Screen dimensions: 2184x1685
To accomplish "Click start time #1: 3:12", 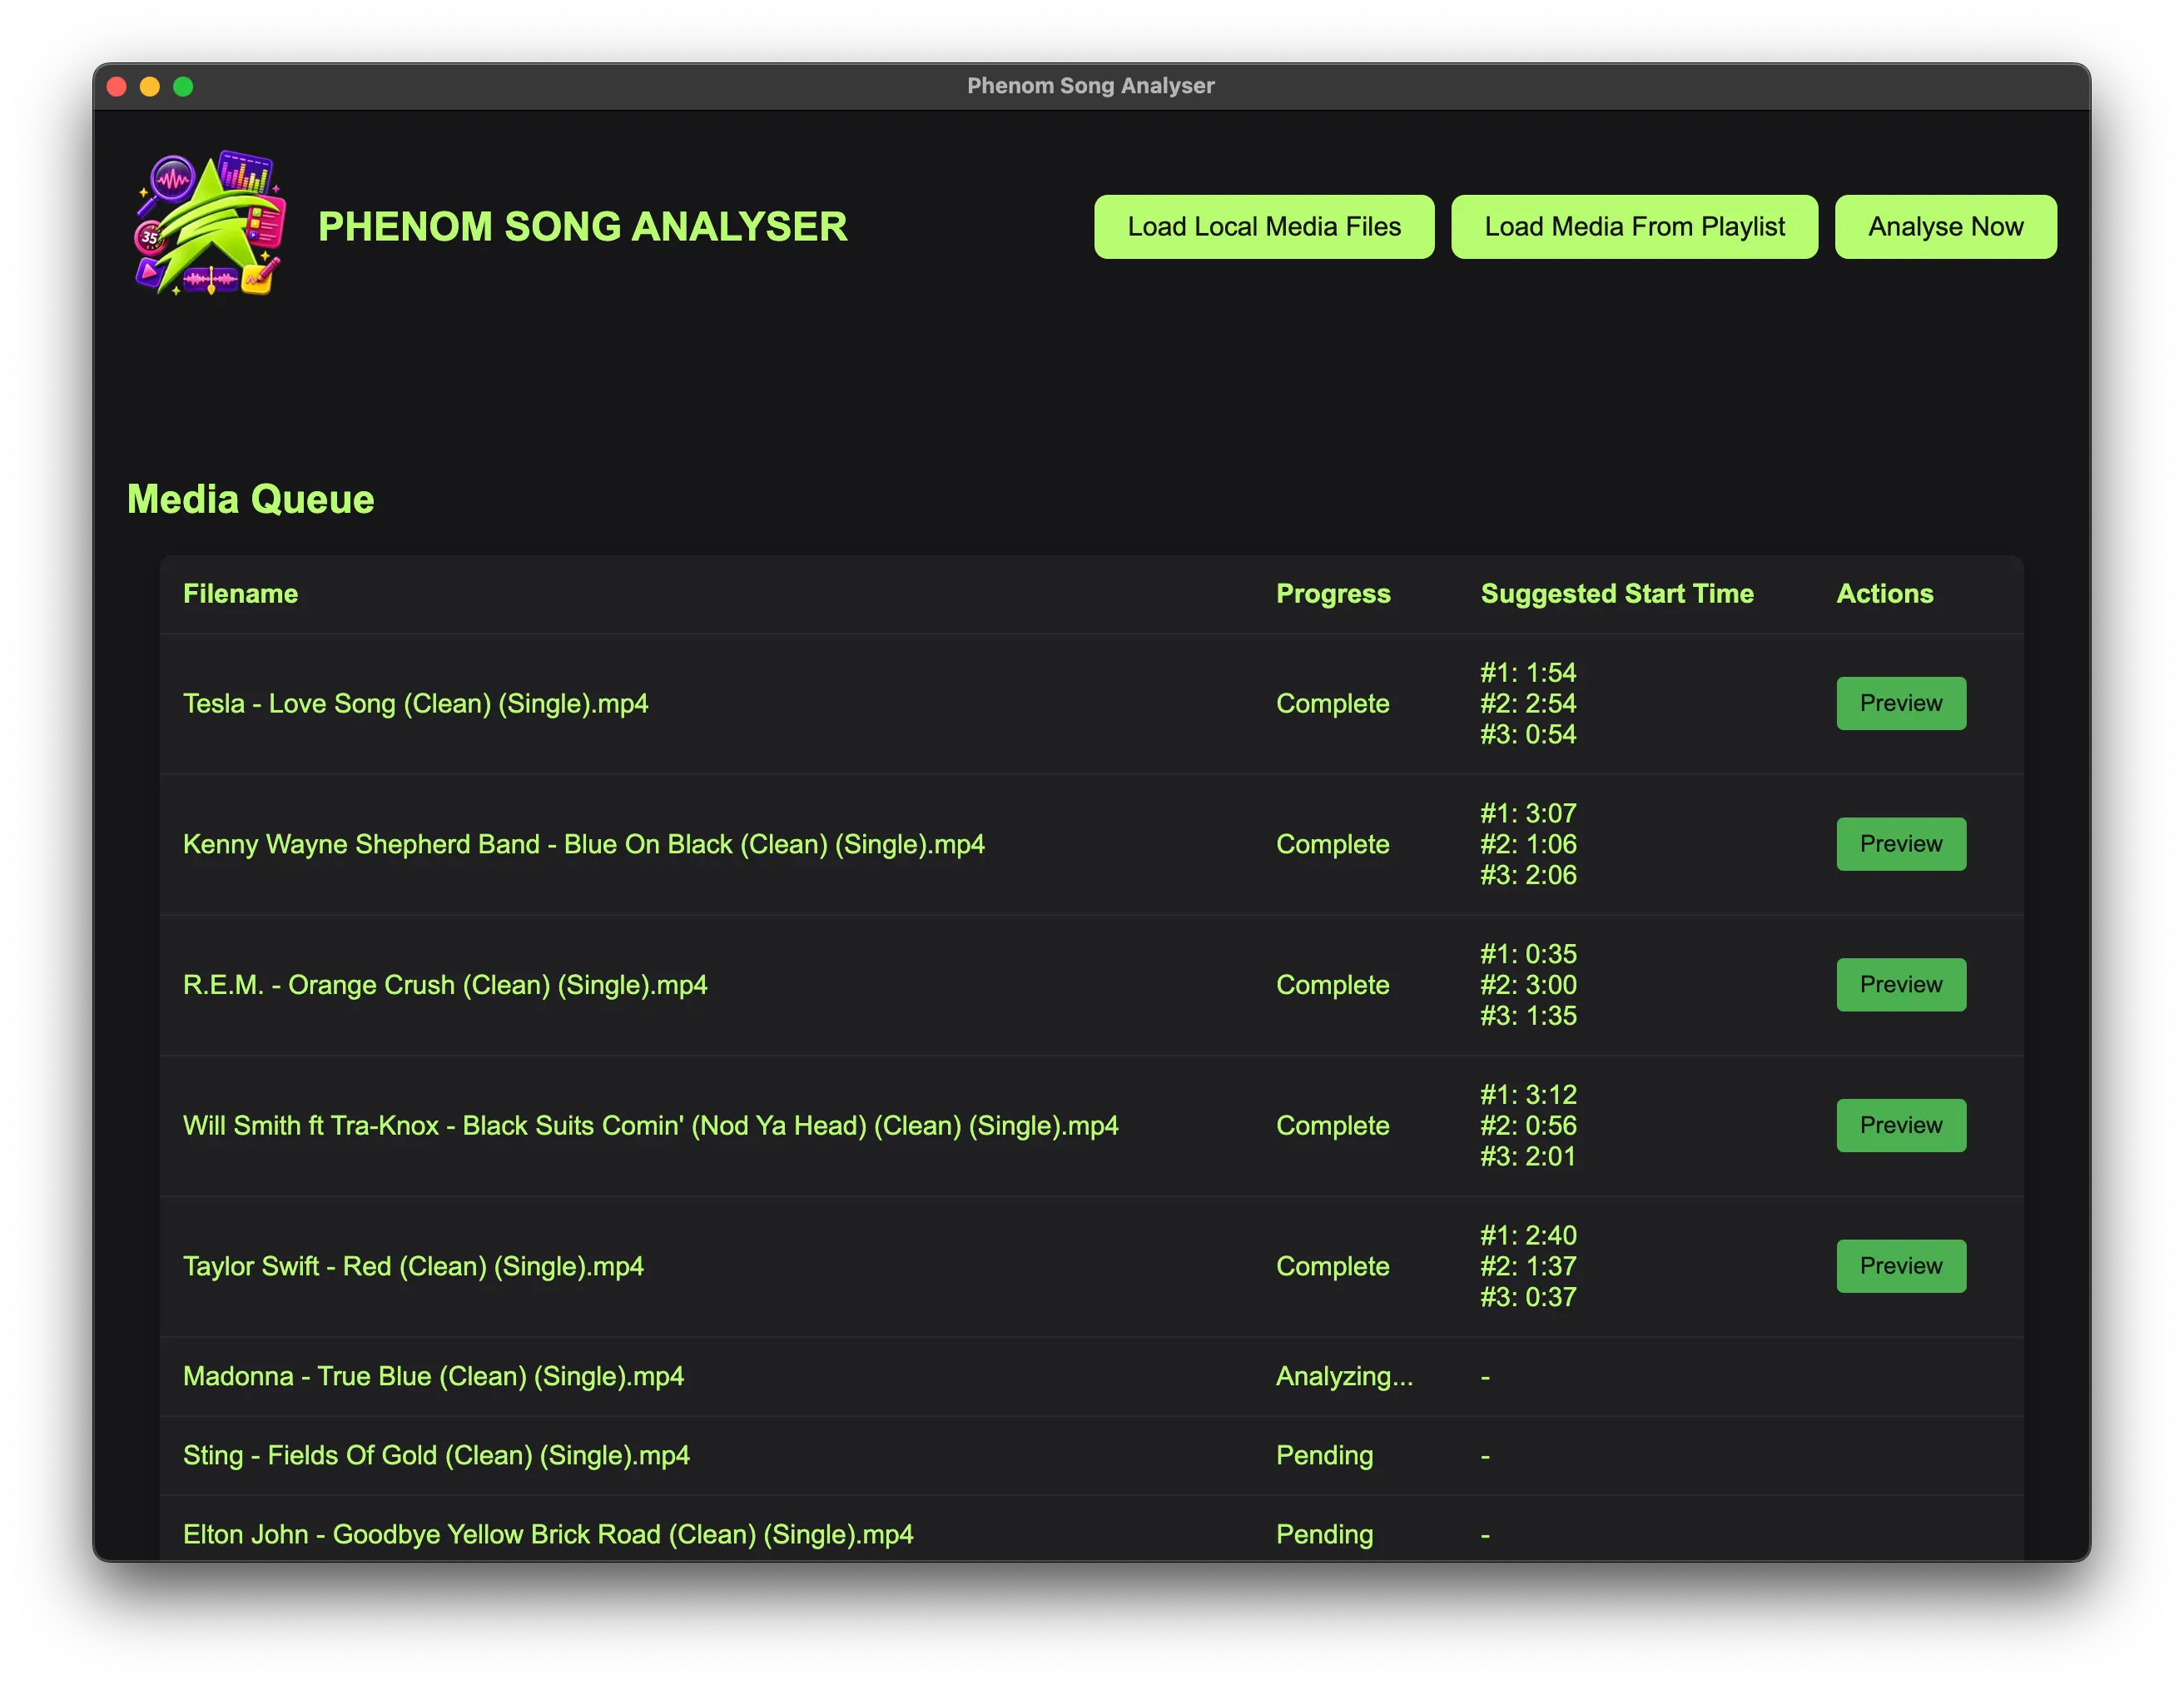I will pyautogui.click(x=1528, y=1095).
